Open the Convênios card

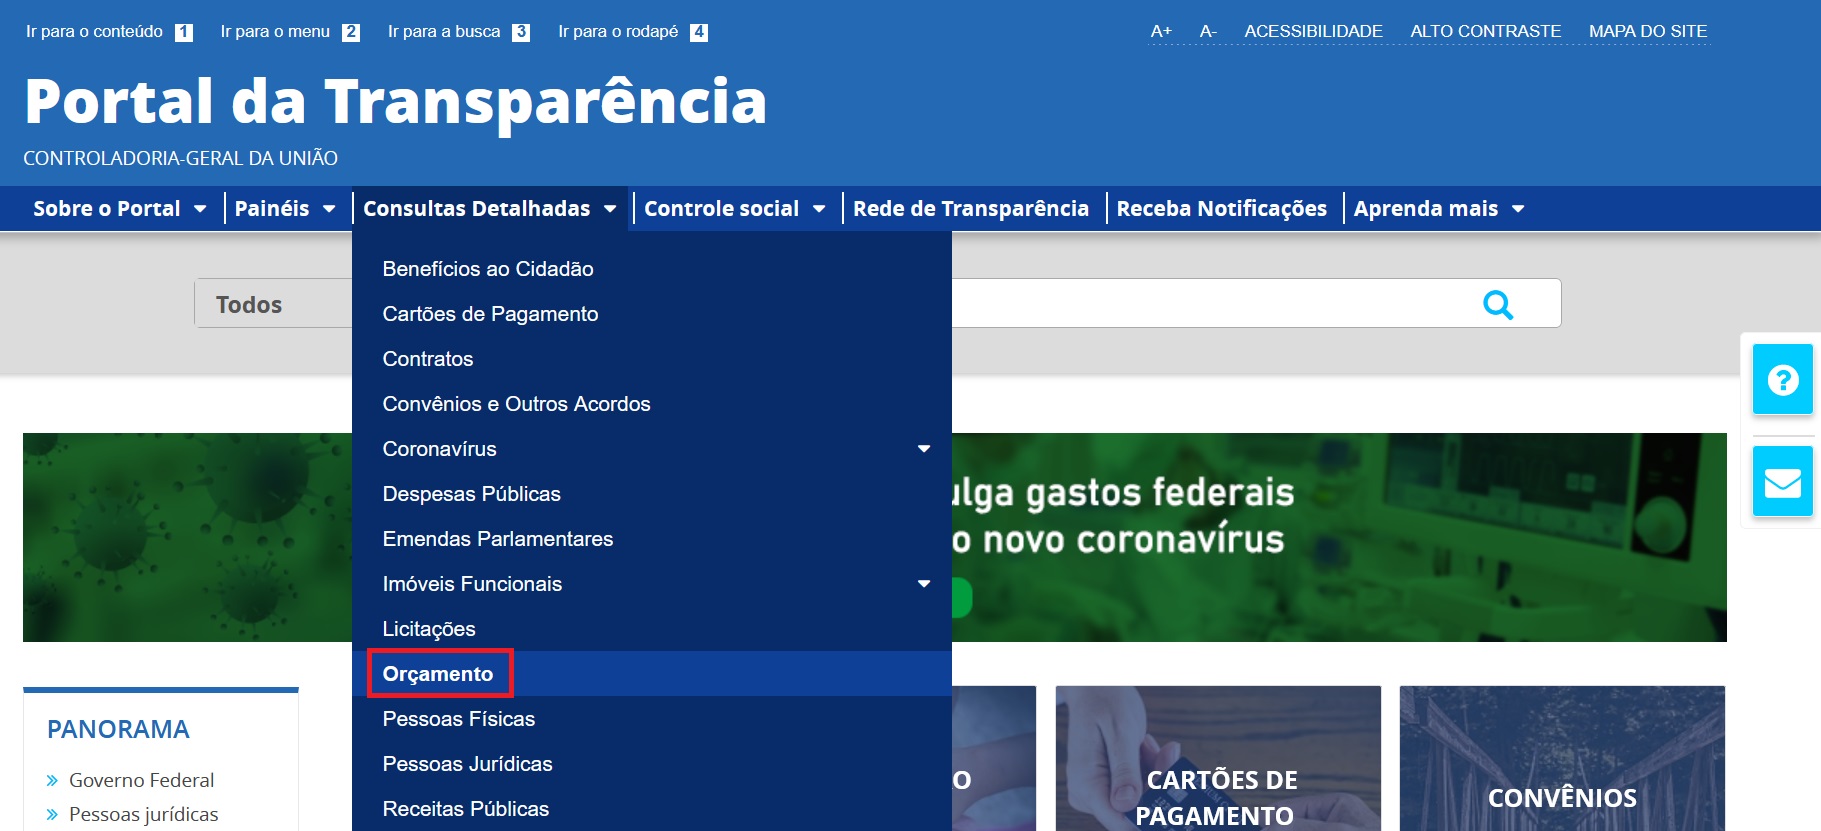[x=1562, y=758]
